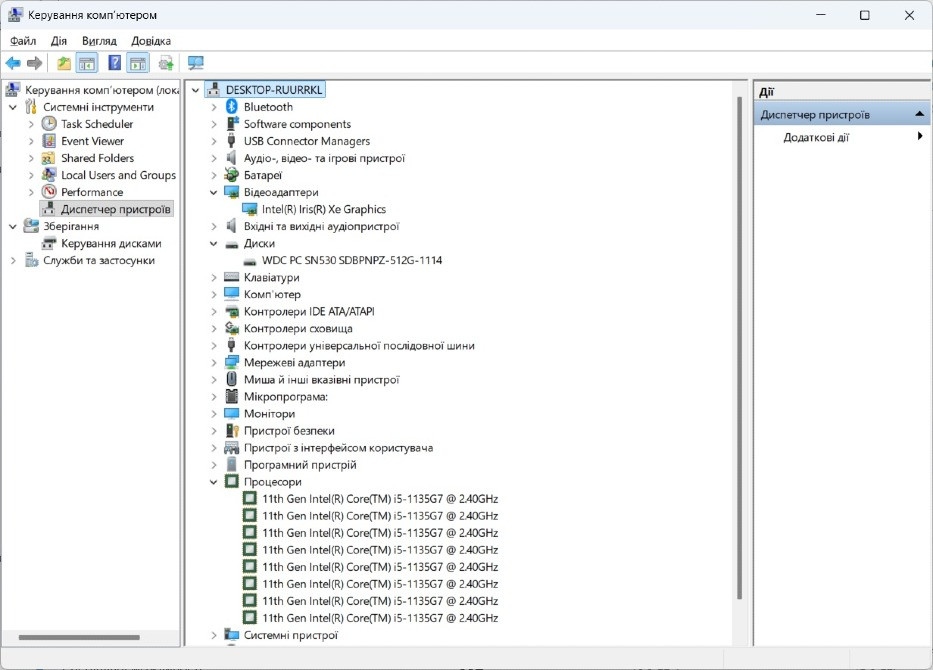Screen dimensions: 933x670
Task: Click the Up one level folder icon
Action: click(64, 63)
